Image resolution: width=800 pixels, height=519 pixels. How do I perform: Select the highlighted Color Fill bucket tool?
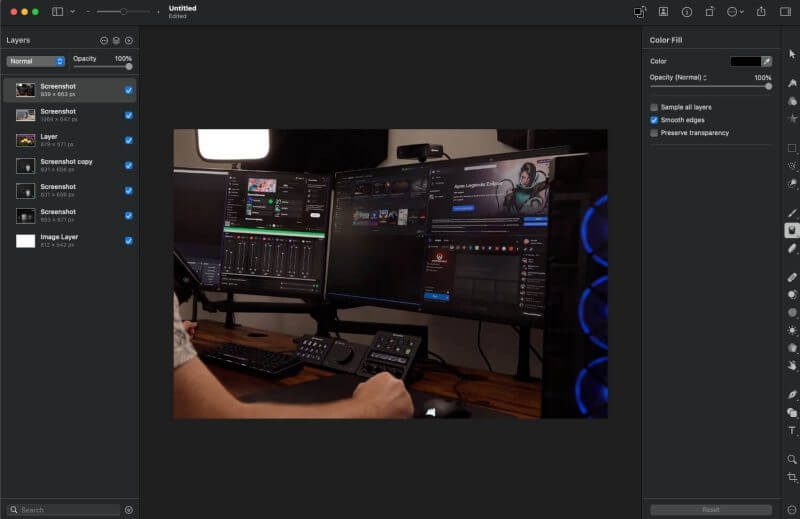[792, 230]
